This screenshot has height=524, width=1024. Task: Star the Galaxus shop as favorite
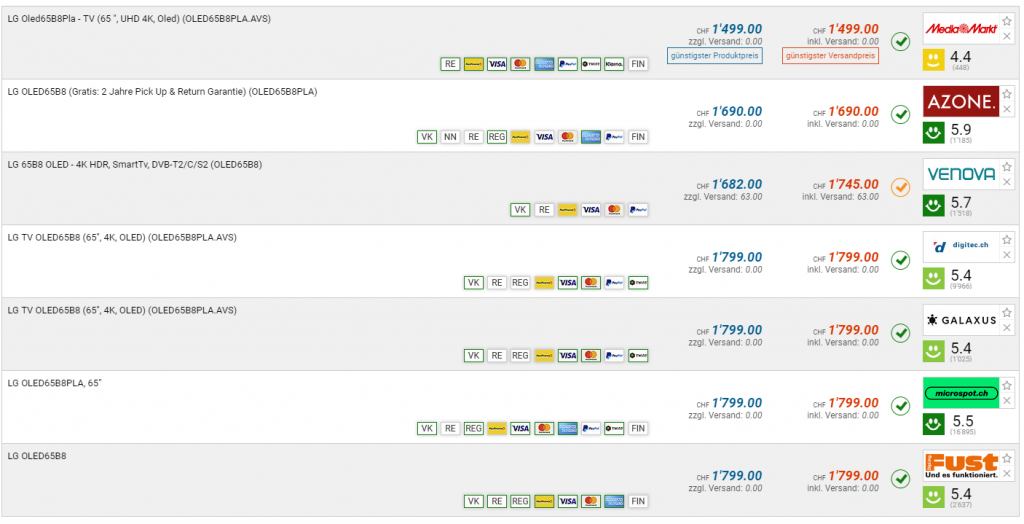1007,312
